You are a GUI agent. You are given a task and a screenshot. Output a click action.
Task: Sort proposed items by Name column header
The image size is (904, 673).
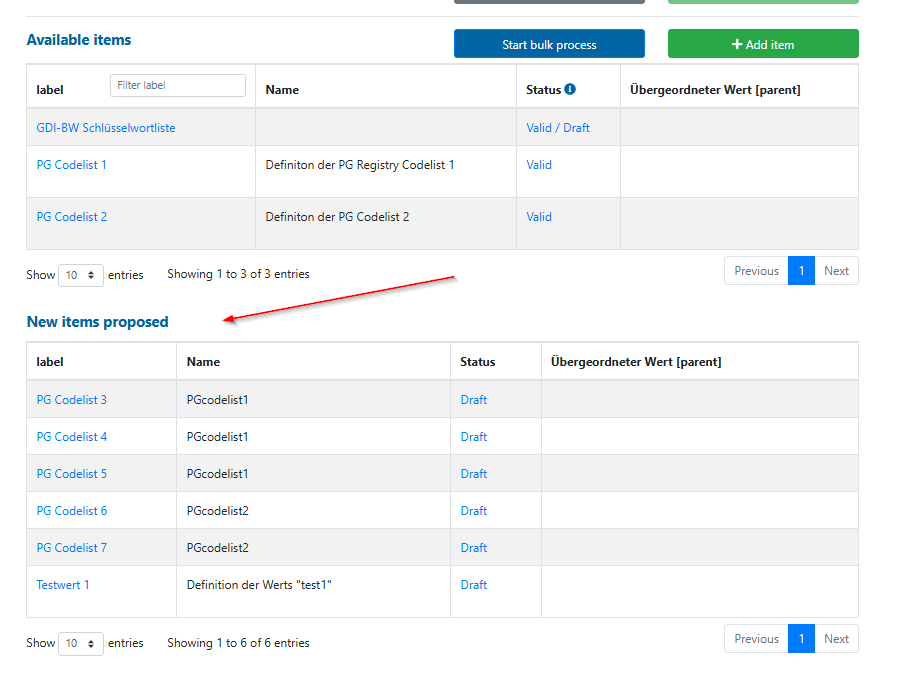203,362
